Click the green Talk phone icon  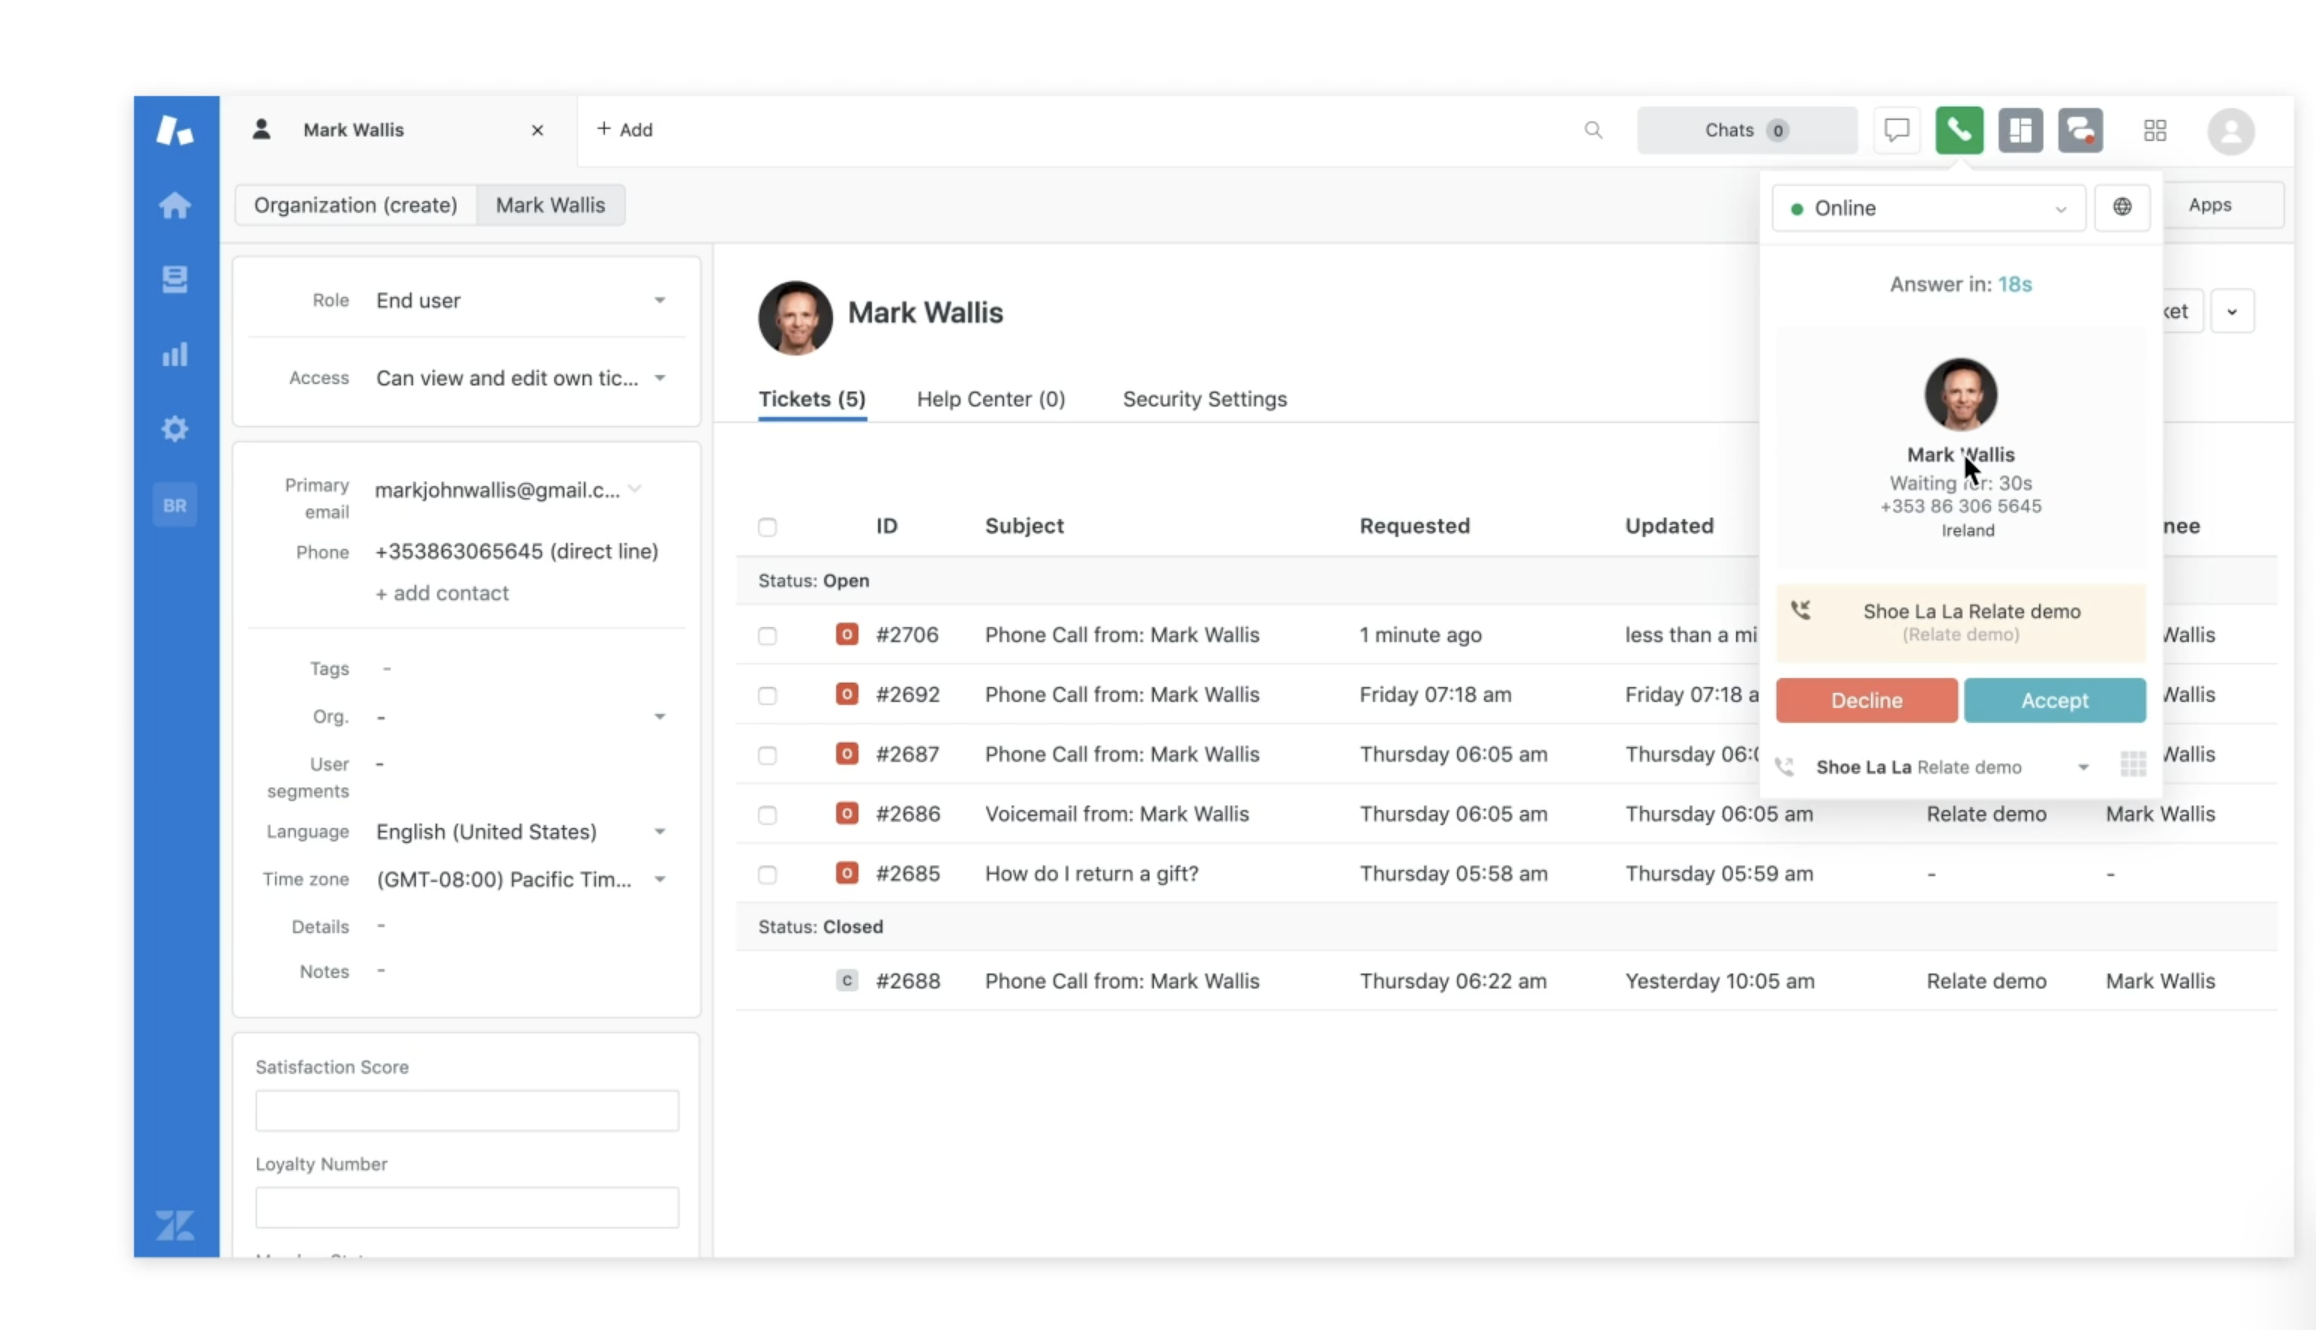click(1958, 130)
